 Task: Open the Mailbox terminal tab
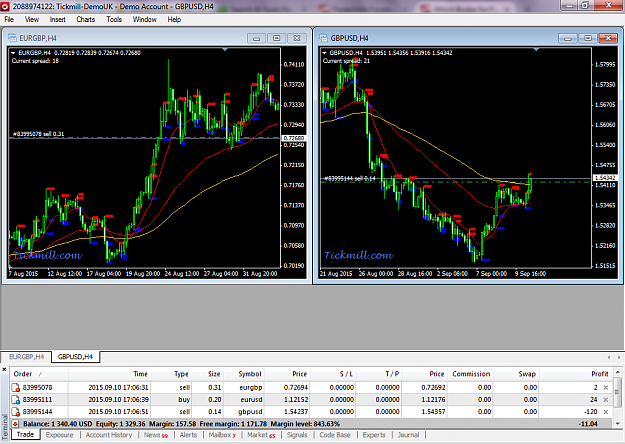(x=222, y=435)
